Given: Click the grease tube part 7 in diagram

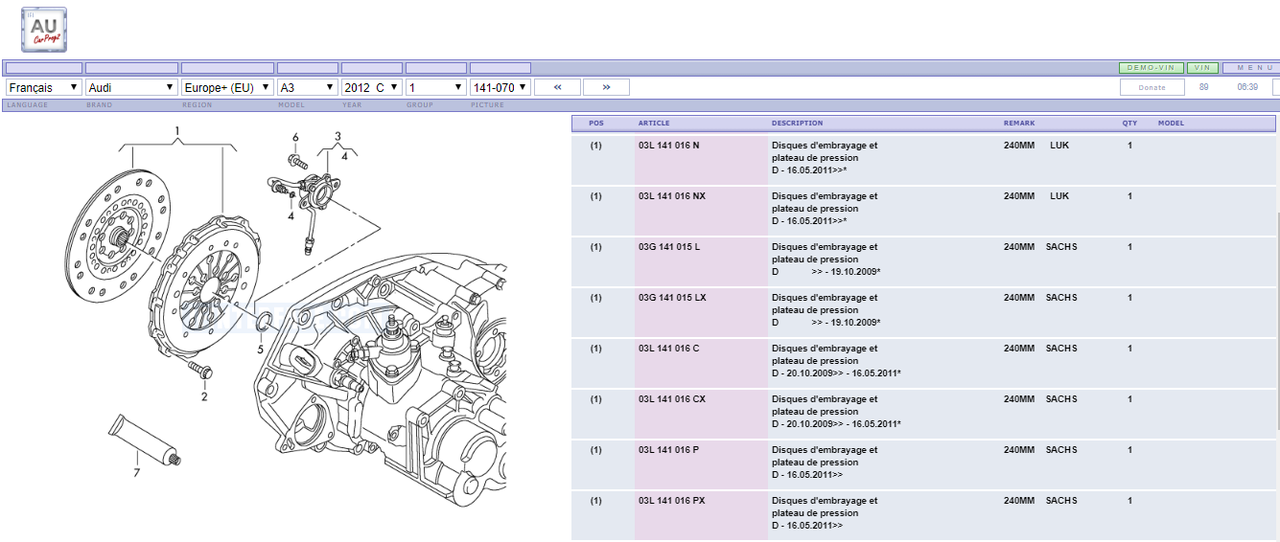Looking at the screenshot, I should pyautogui.click(x=142, y=436).
